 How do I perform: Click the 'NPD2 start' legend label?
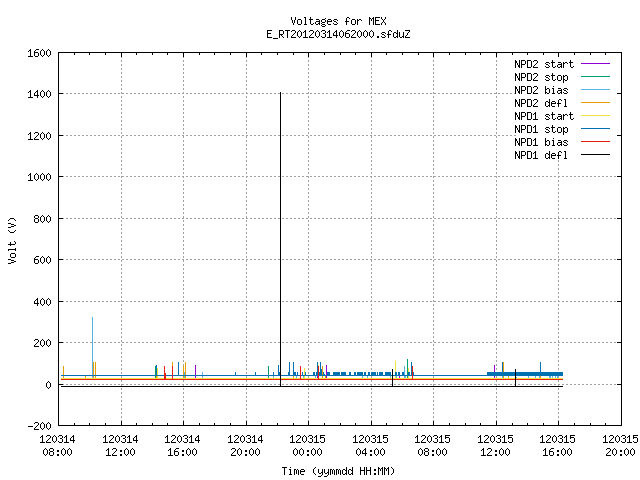544,64
